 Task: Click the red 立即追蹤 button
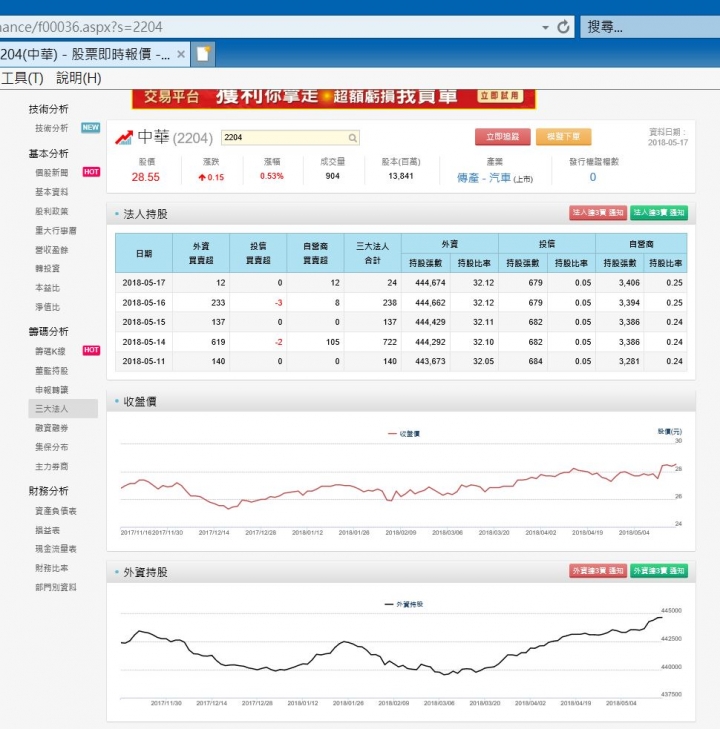(502, 137)
